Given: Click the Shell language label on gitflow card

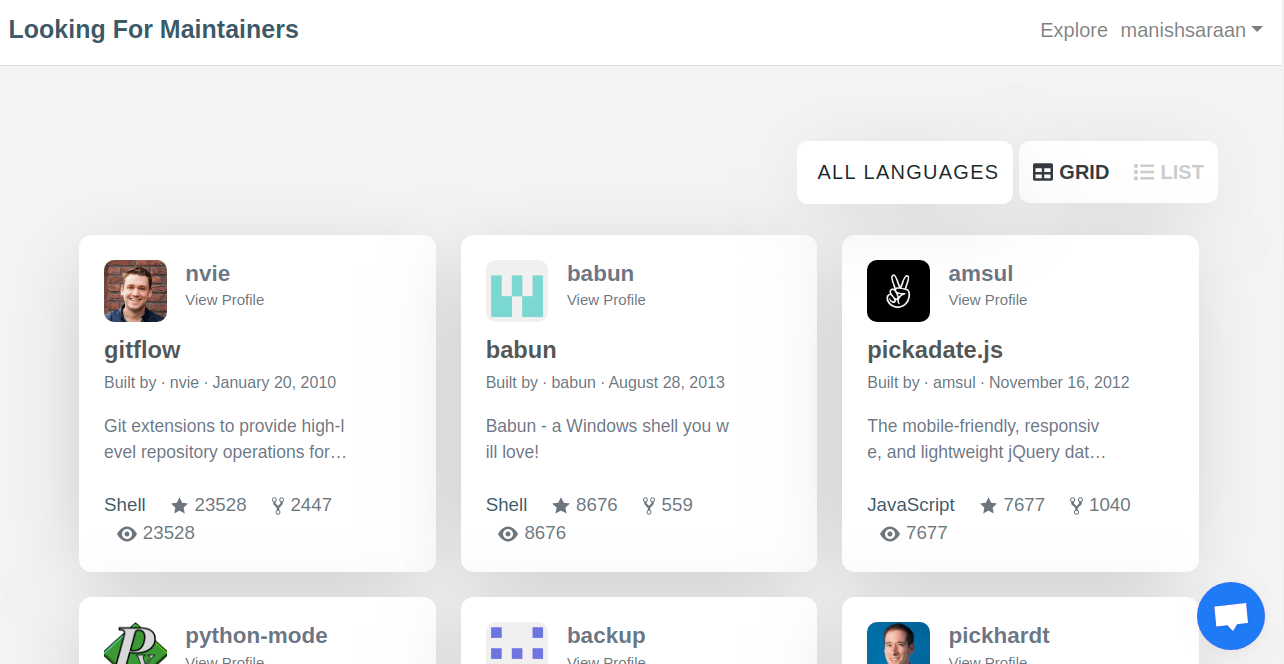Looking at the screenshot, I should tap(125, 505).
